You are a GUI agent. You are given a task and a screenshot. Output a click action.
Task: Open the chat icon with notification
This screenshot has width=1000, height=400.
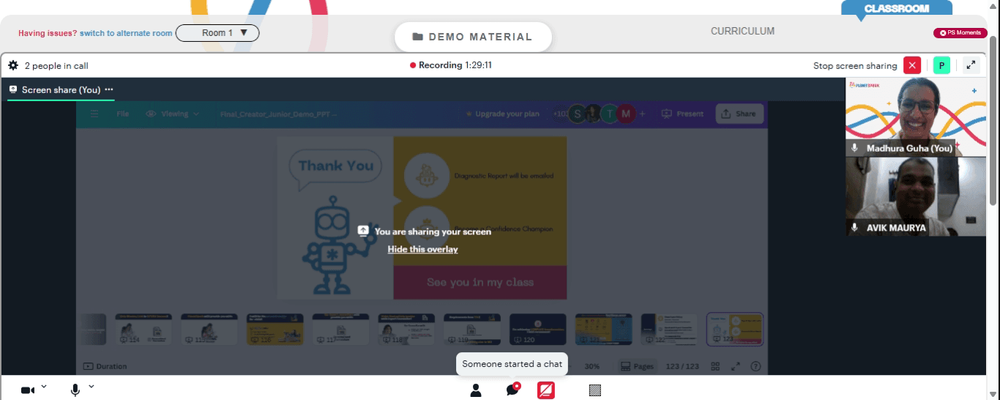(512, 389)
